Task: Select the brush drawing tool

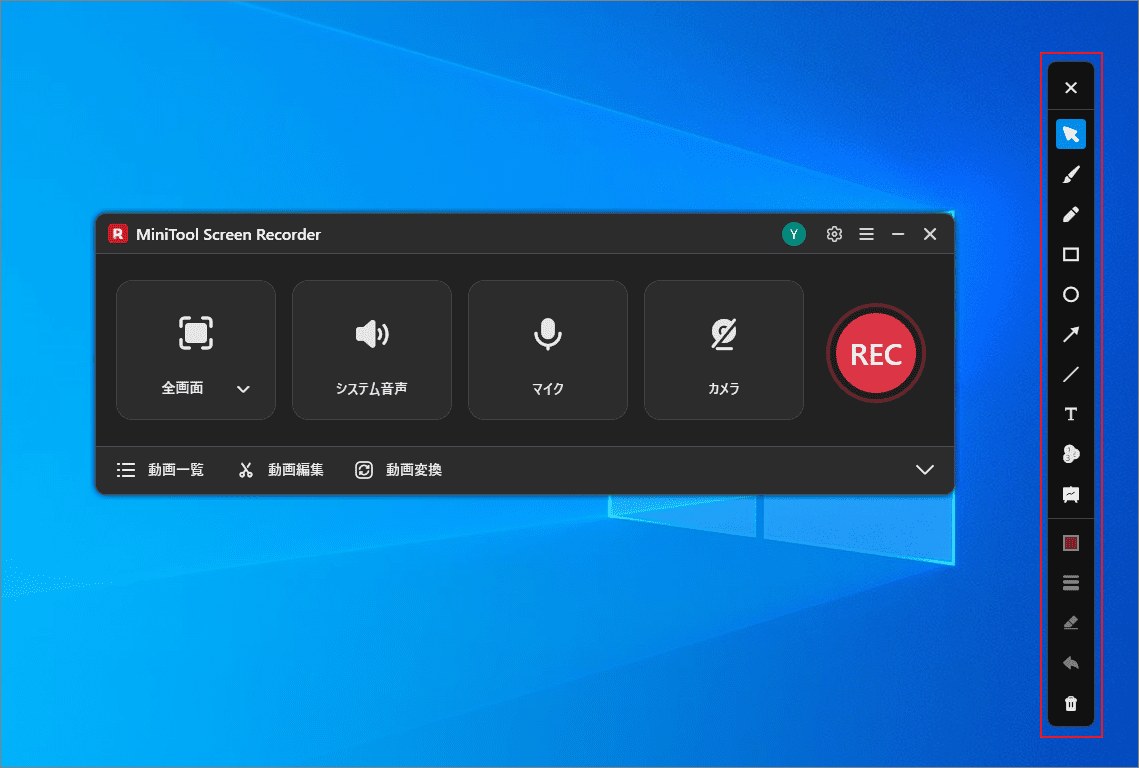Action: tap(1071, 174)
